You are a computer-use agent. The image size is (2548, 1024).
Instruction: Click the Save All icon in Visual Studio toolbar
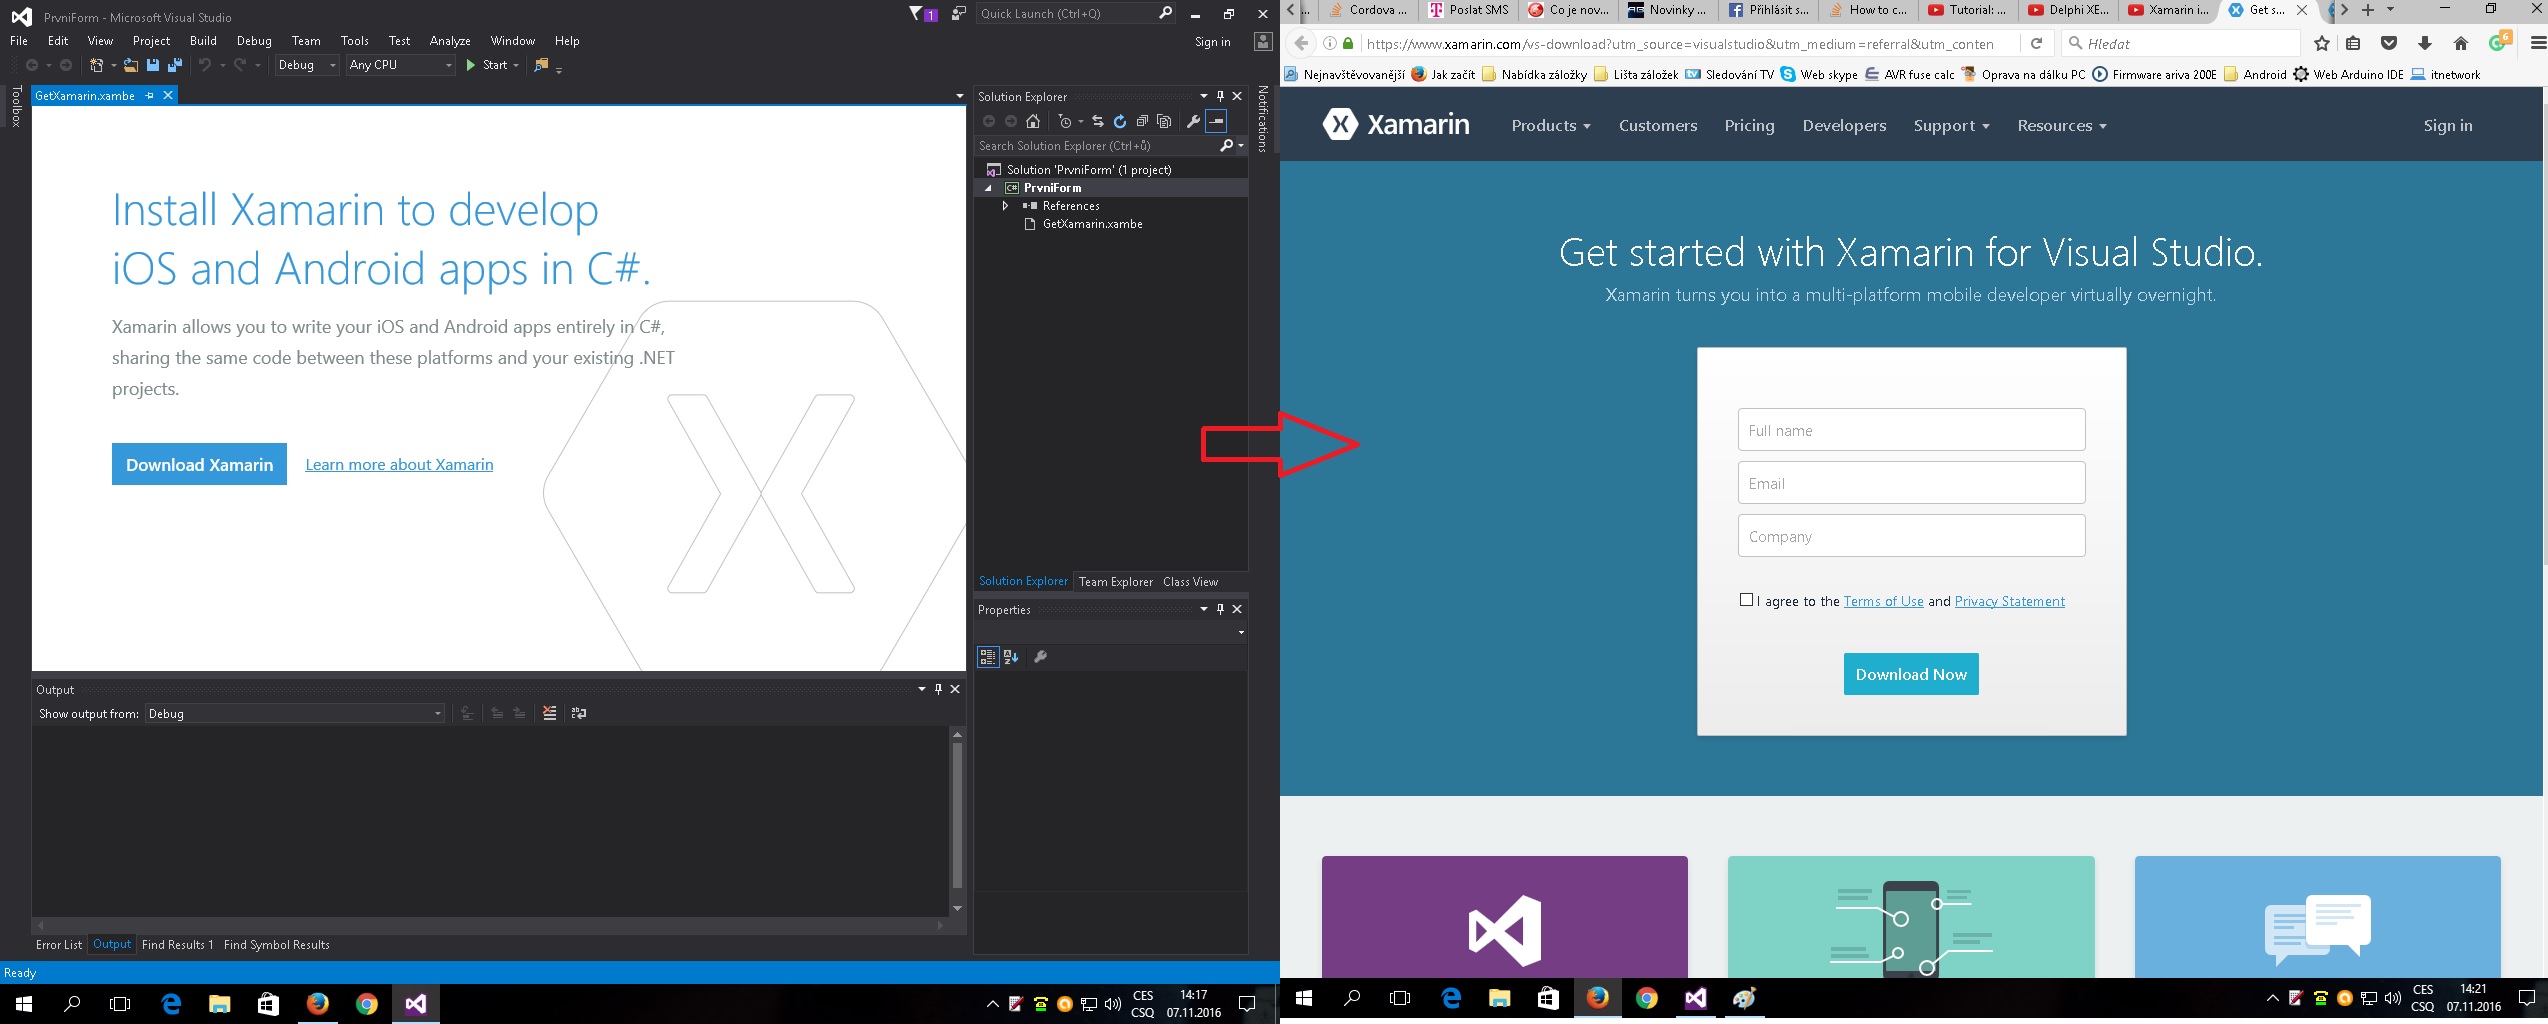pyautogui.click(x=175, y=65)
